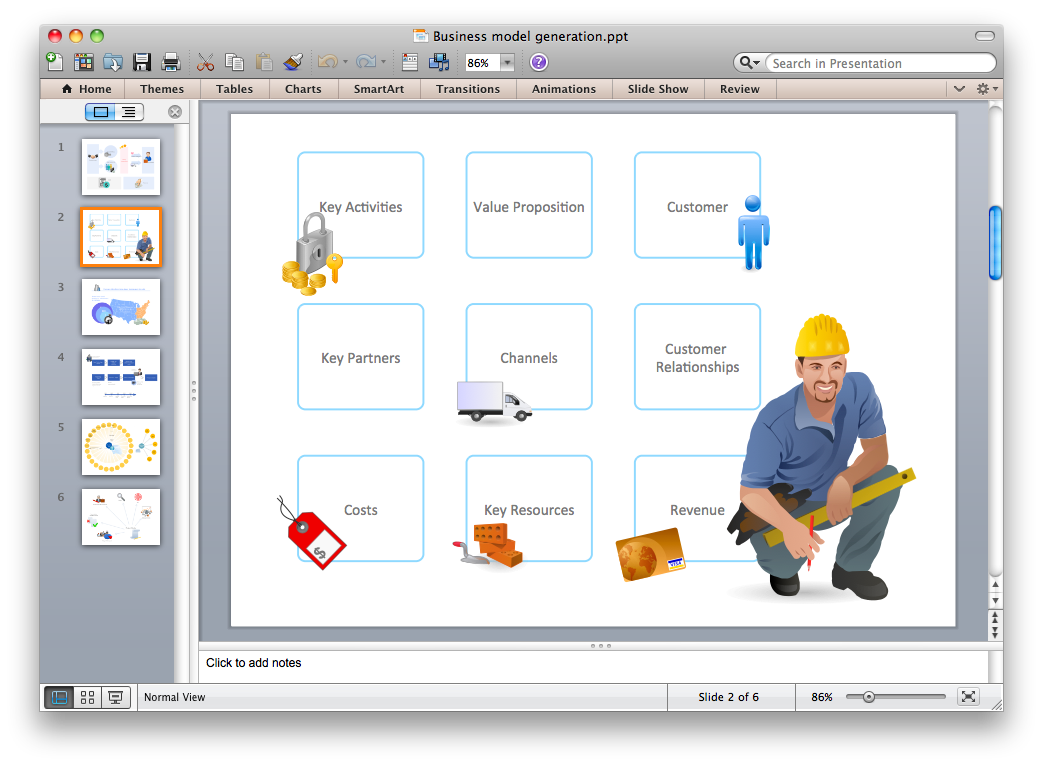Click the Cut scissors icon

coord(206,62)
